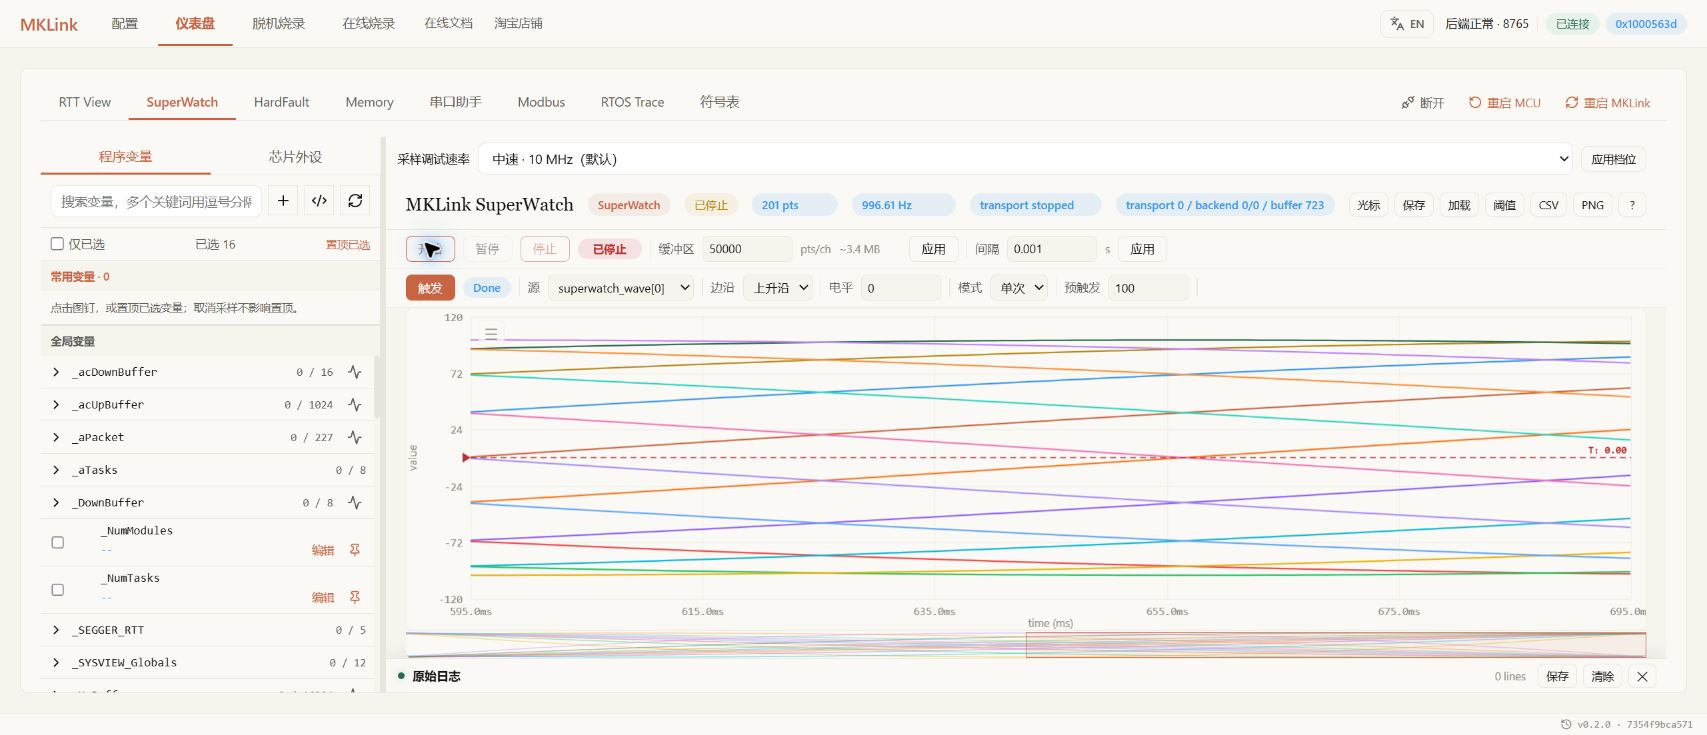Click the red trigger level marker on chart
1707x735 pixels.
click(466, 458)
